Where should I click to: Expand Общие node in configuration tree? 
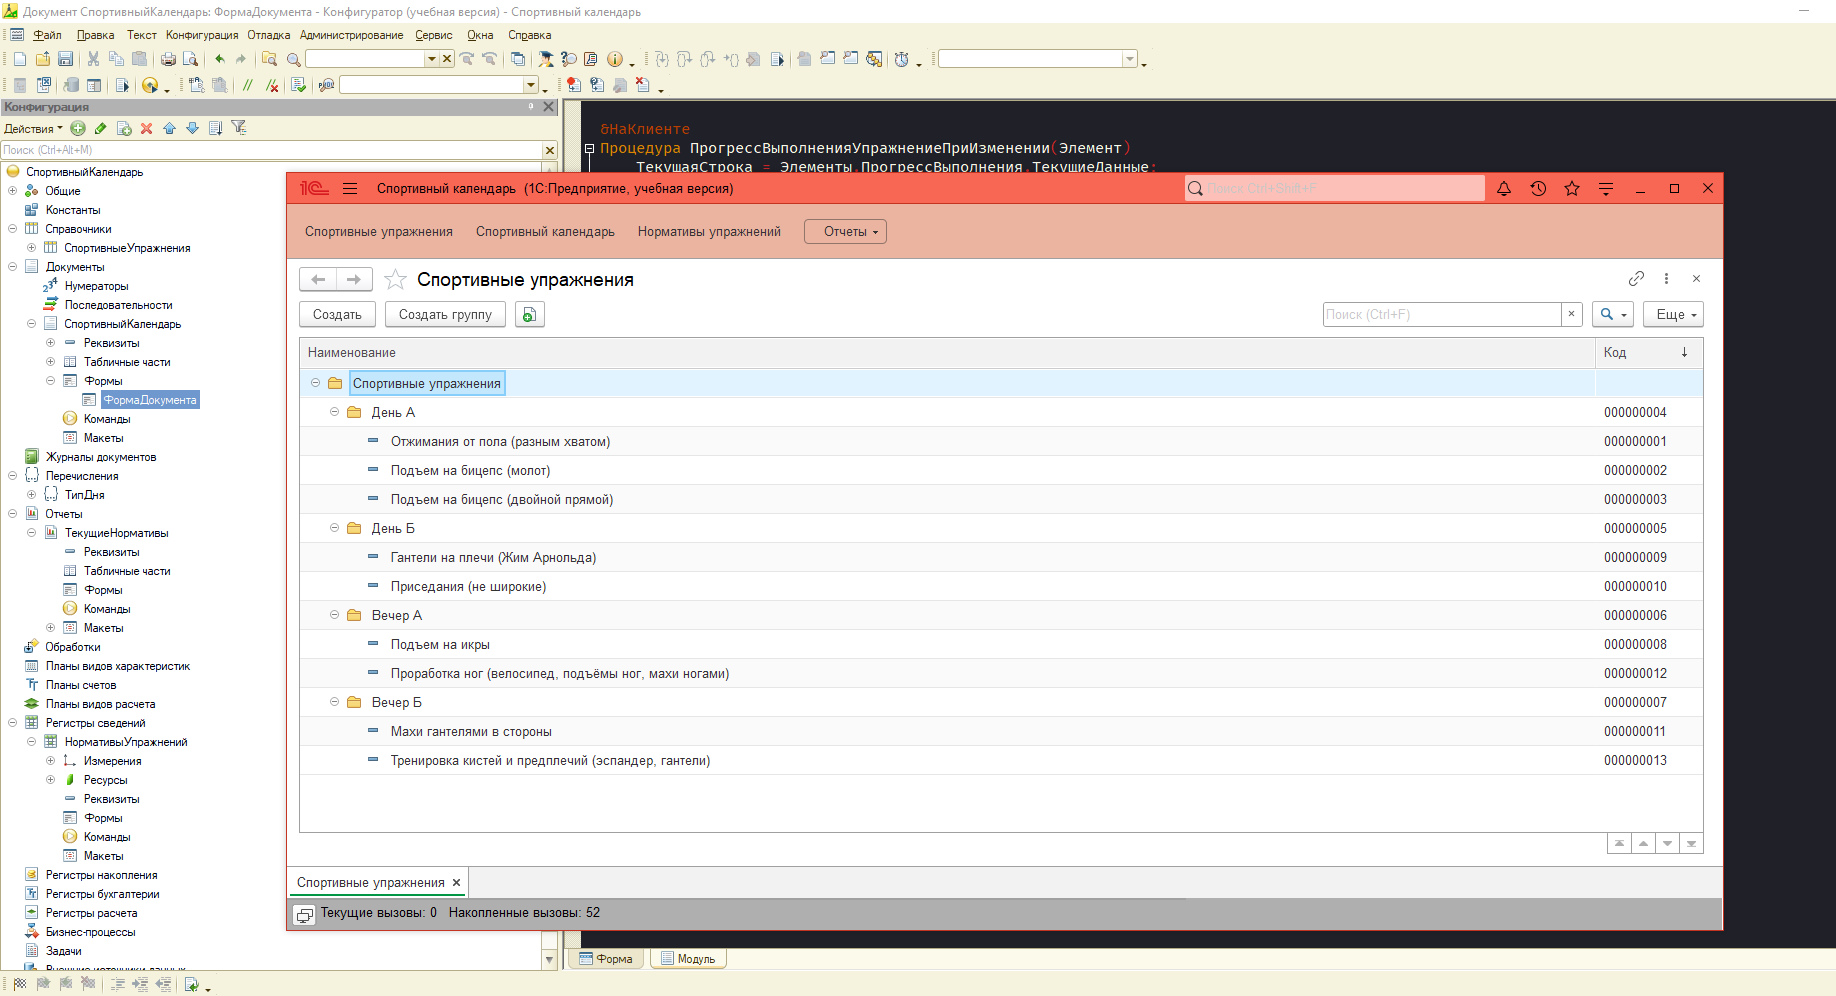click(12, 191)
